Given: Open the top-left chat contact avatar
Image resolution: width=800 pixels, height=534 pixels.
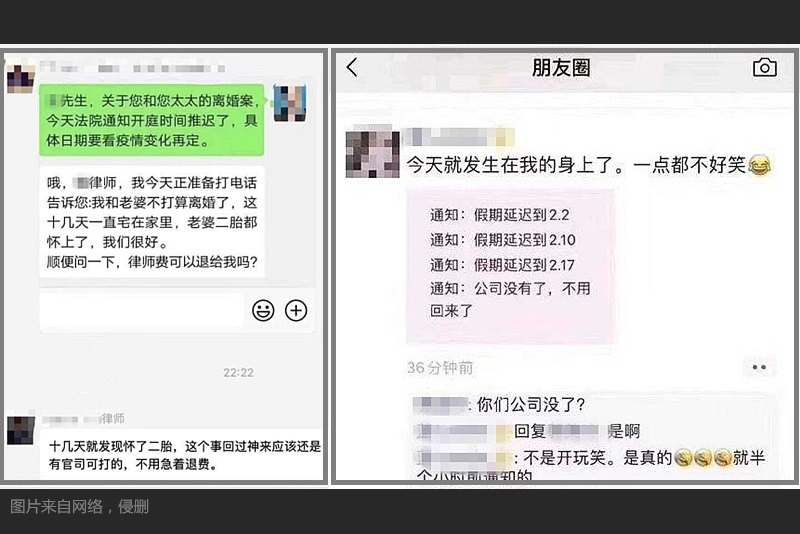Looking at the screenshot, I should (20, 77).
